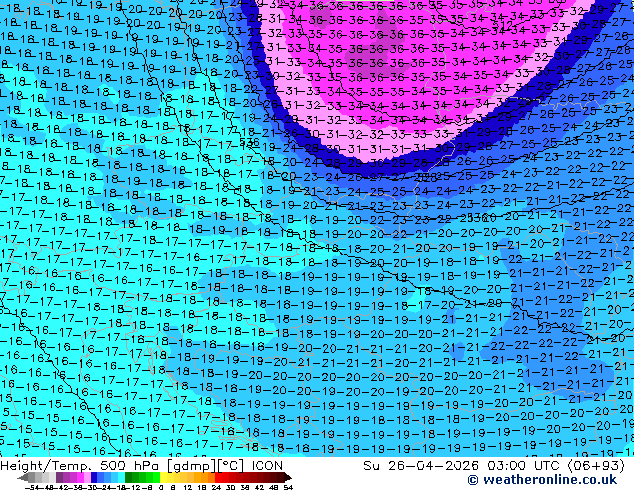Click the ICON model name label

point(267,466)
